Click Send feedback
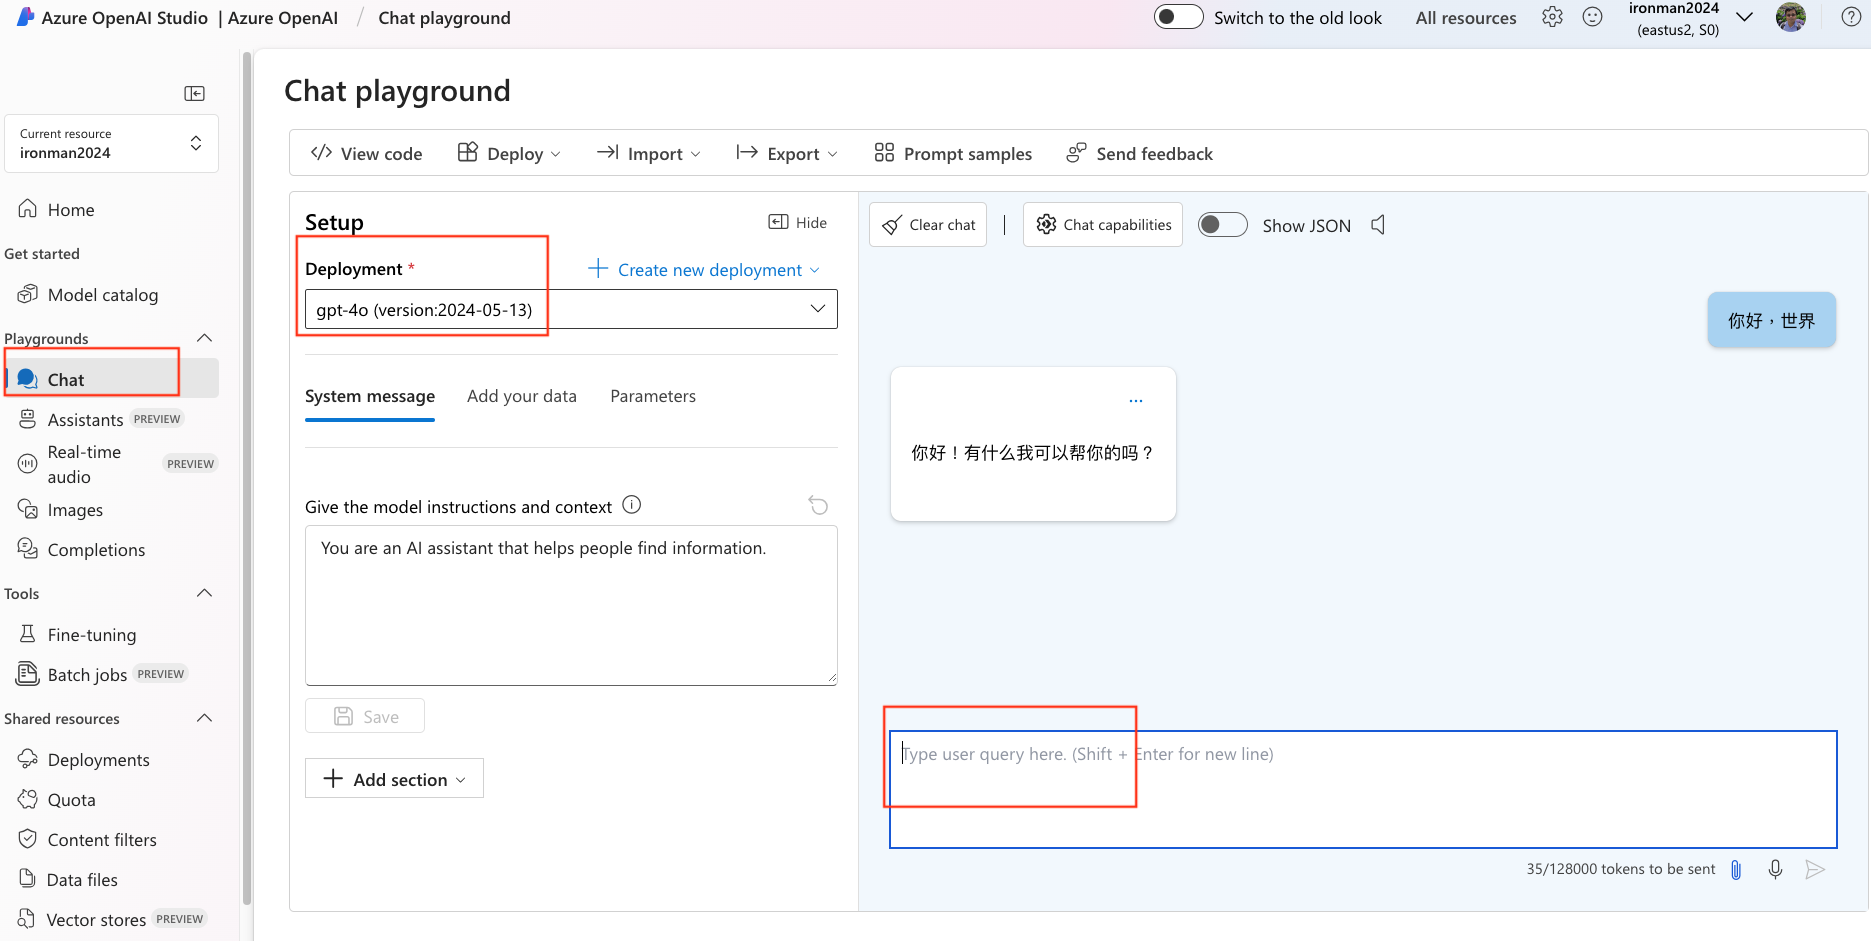 tap(1139, 153)
